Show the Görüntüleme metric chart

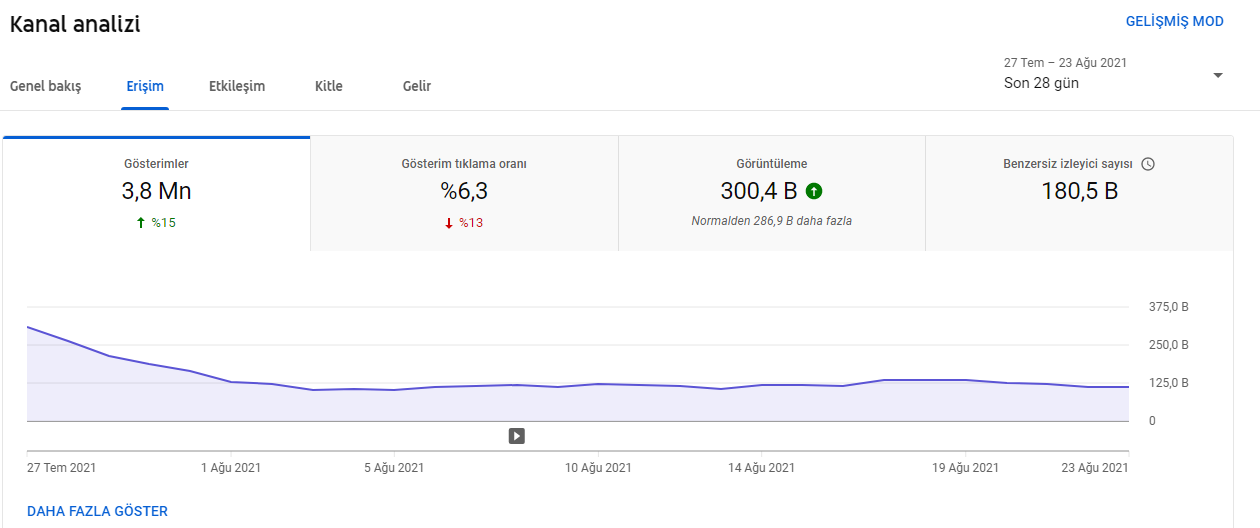click(772, 193)
